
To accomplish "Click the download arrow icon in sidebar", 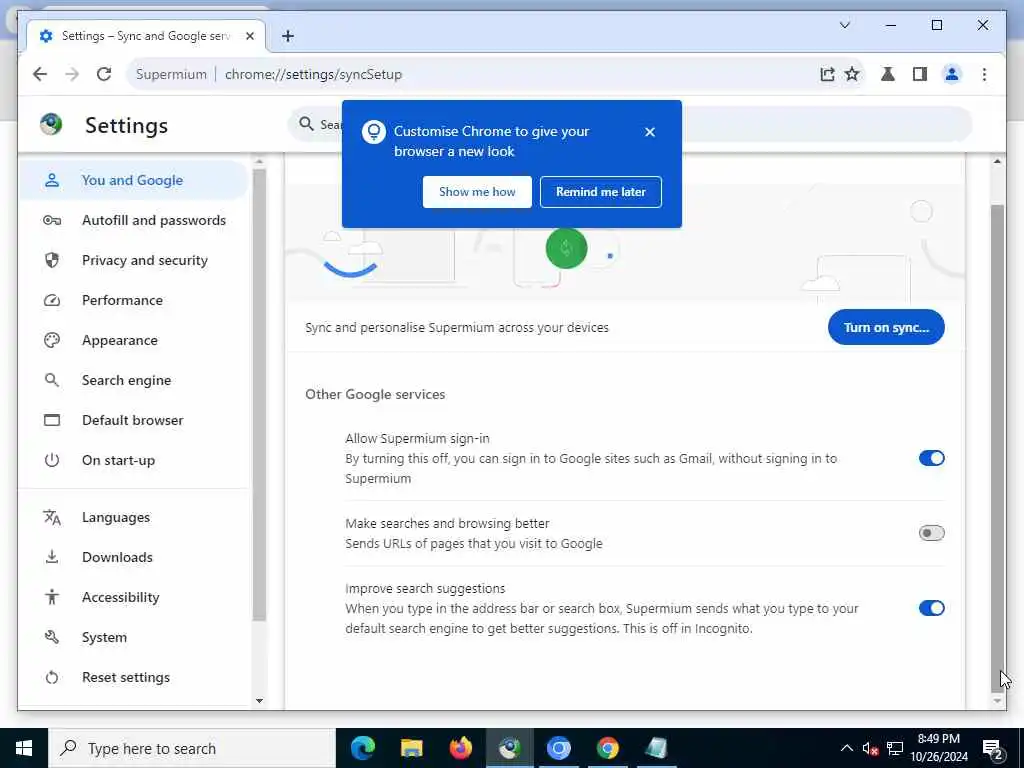I will point(52,557).
